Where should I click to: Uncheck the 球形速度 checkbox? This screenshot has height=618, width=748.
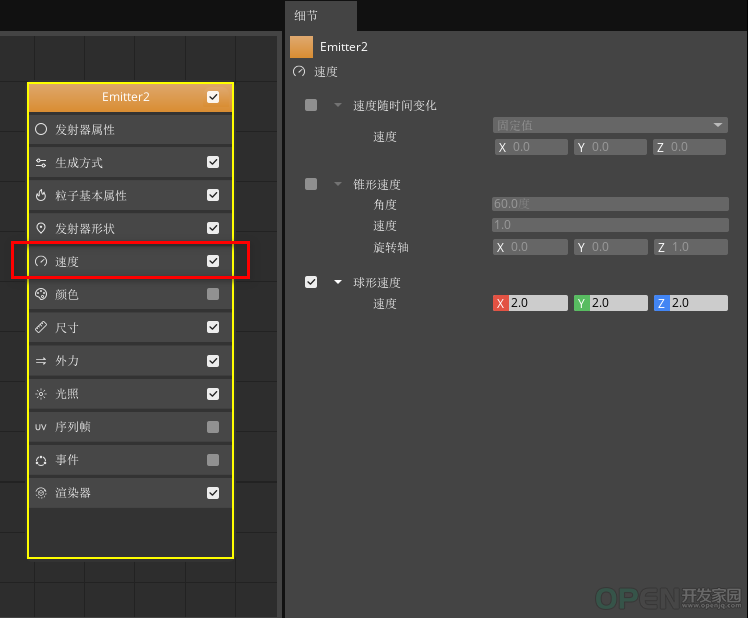pos(311,283)
